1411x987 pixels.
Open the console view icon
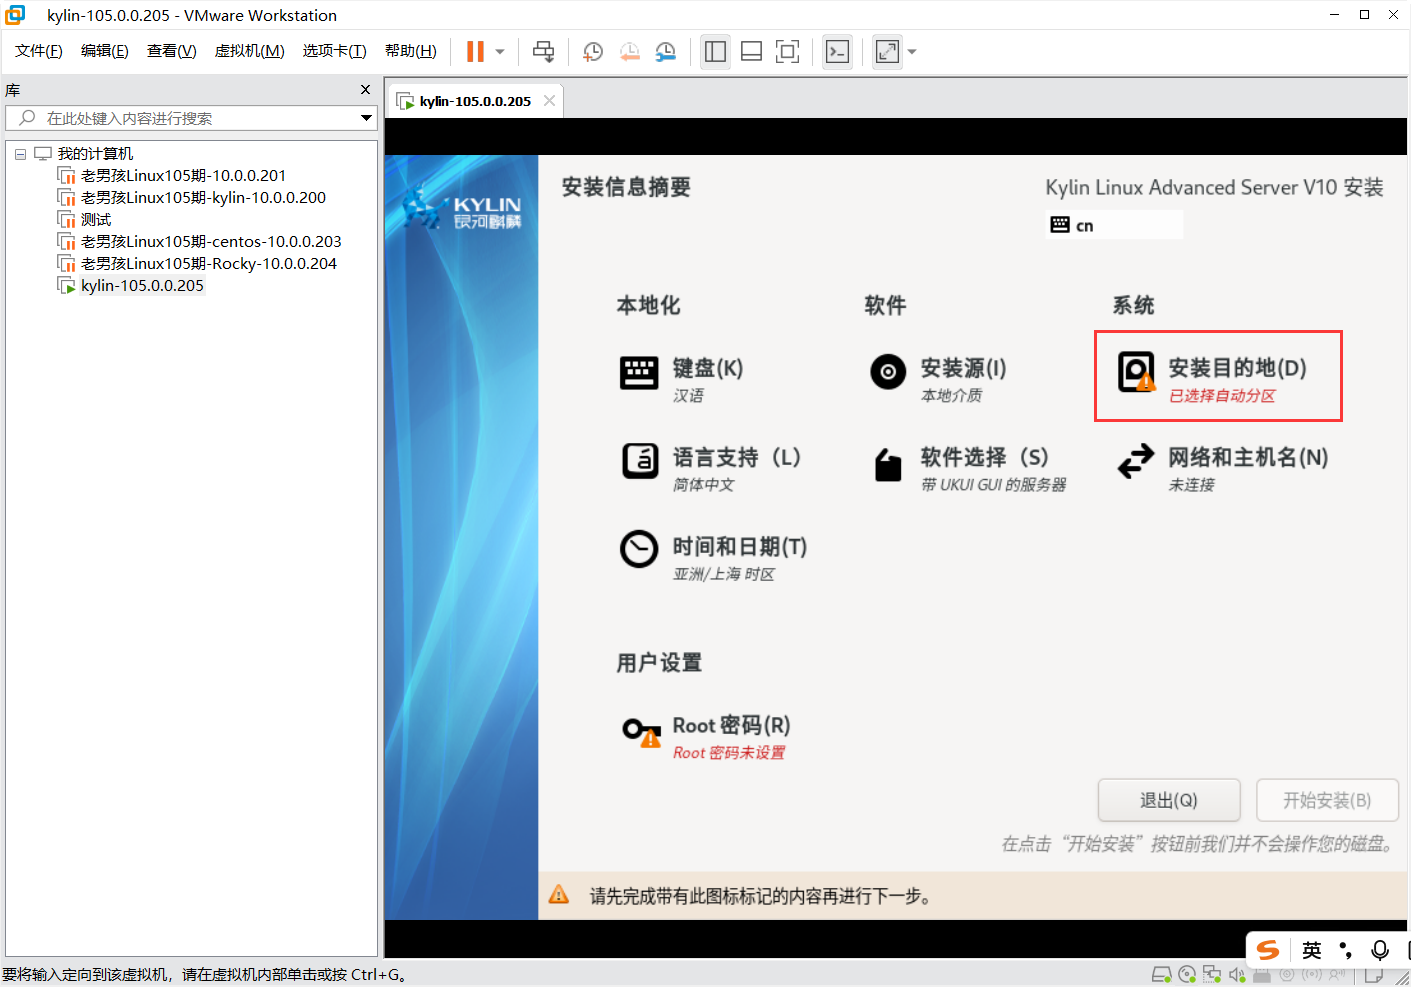click(837, 52)
